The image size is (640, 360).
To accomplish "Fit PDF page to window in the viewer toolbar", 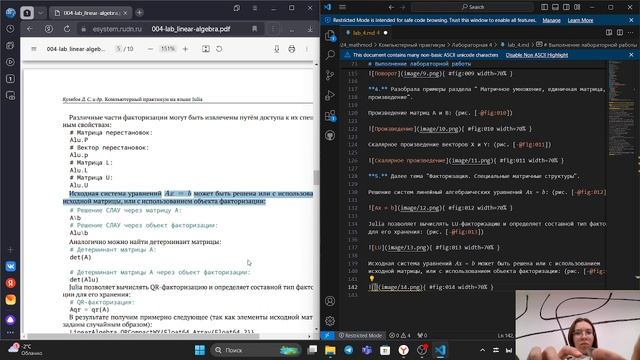I will [x=206, y=49].
